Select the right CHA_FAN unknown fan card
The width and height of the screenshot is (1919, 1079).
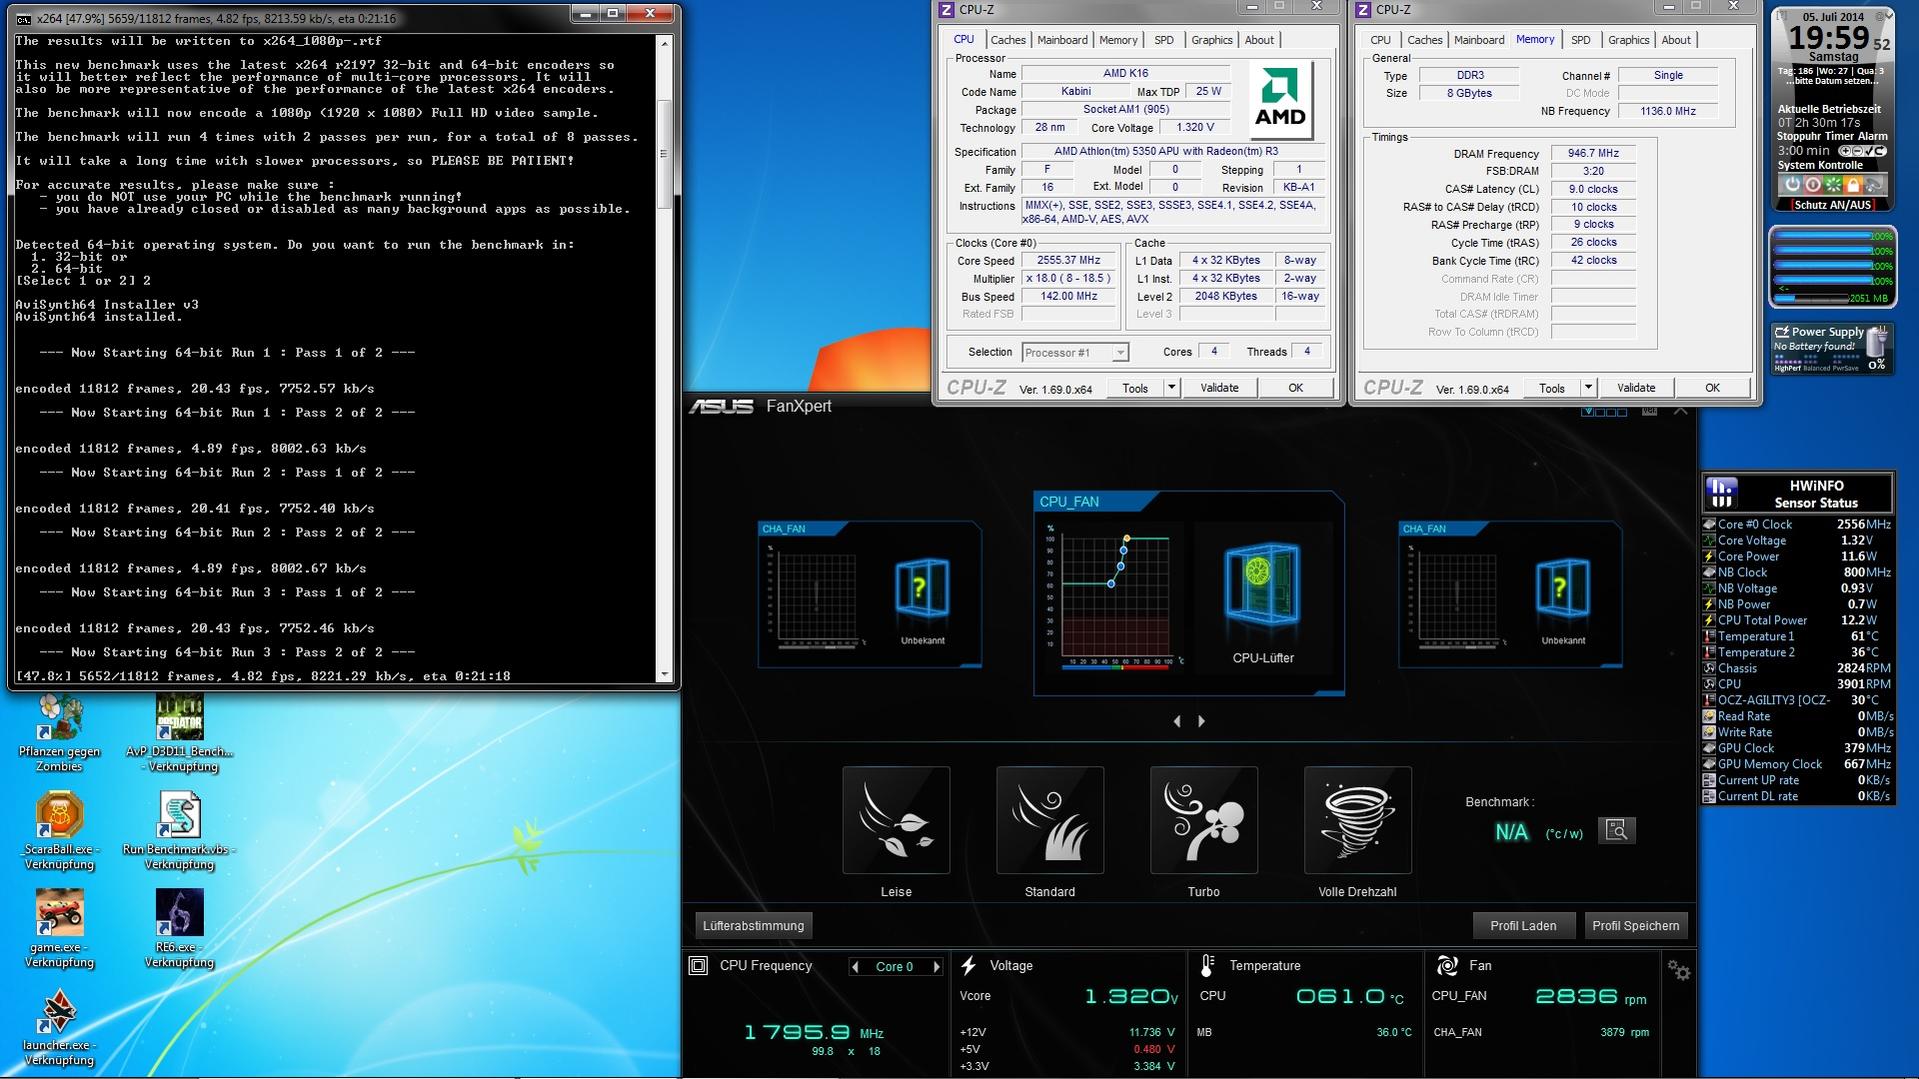[x=1510, y=594]
